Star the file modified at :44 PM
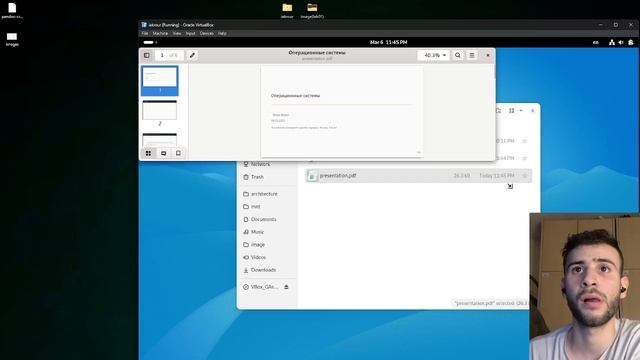This screenshot has width=640, height=360. (525, 158)
